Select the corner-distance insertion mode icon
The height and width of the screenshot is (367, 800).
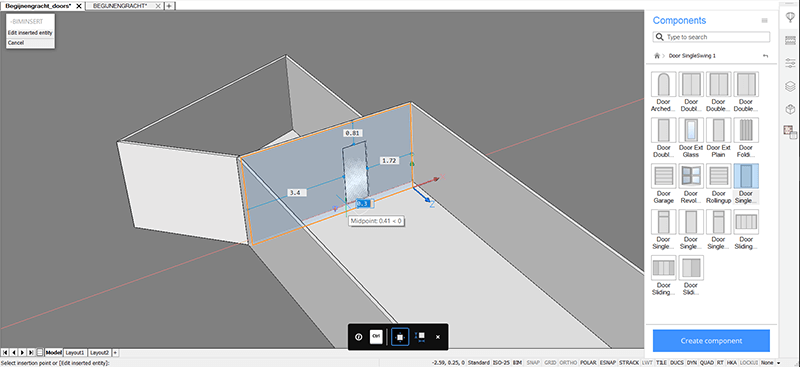point(420,336)
